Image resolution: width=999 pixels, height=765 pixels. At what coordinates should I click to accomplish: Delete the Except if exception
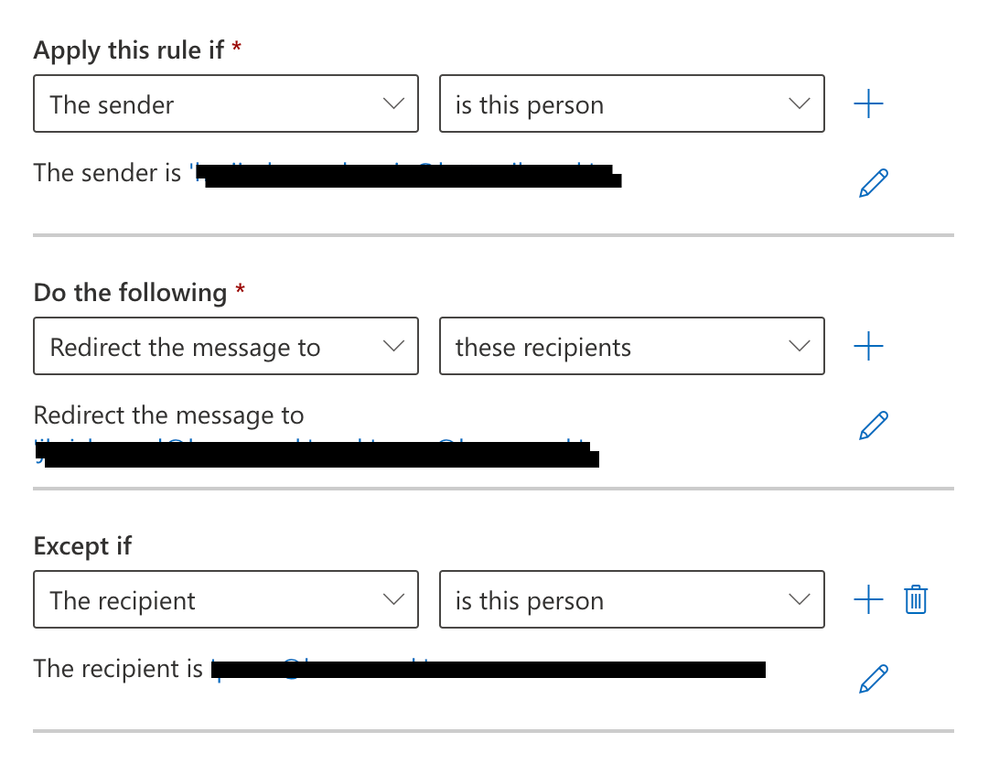[916, 599]
